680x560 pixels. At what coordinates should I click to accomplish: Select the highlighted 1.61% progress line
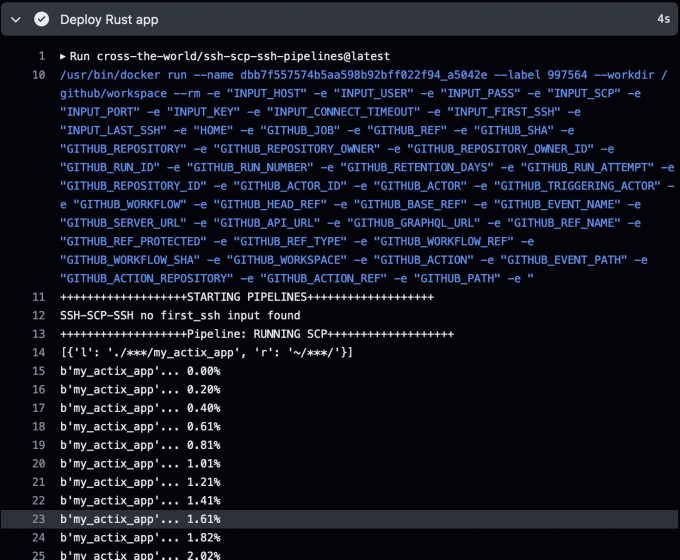140,519
